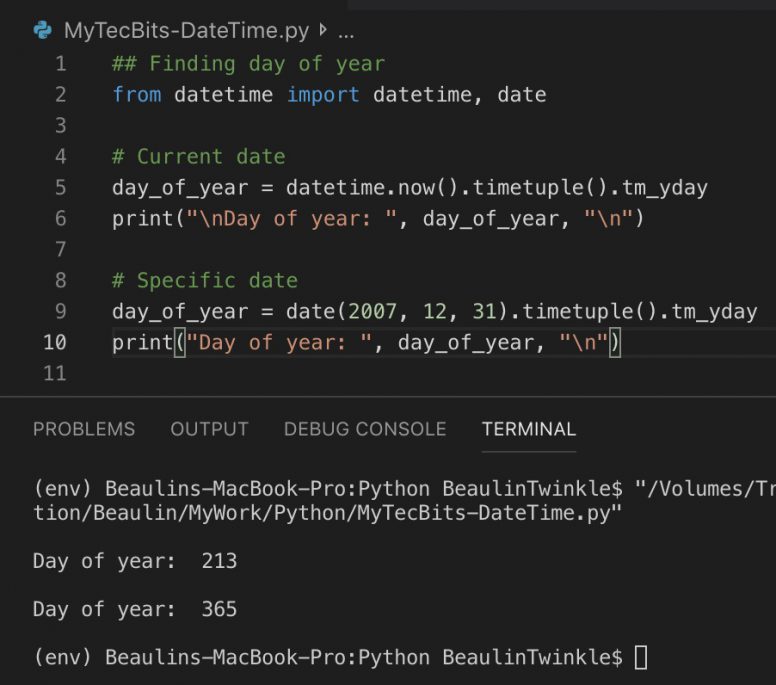The width and height of the screenshot is (776, 685).
Task: Place cursor on empty line 11
Action: click(x=300, y=374)
